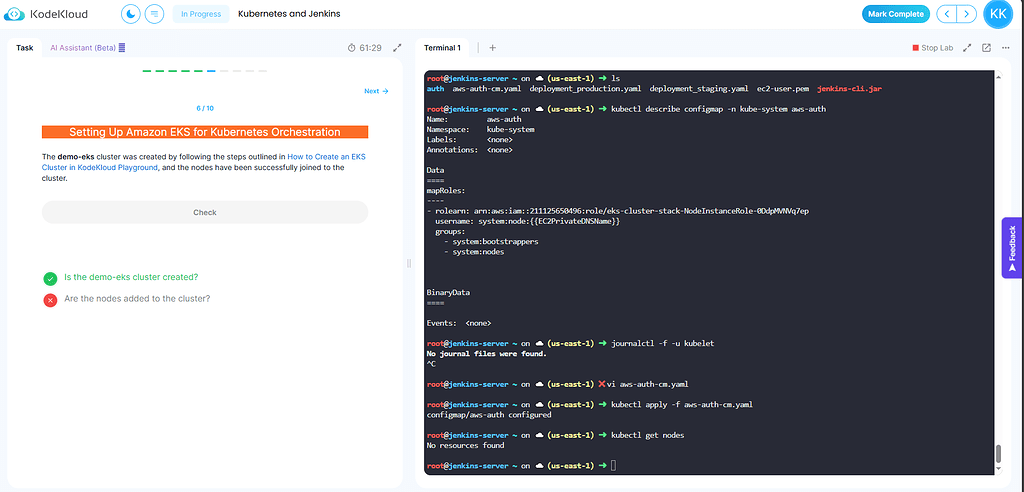This screenshot has width=1024, height=492.
Task: Open terminal in a new window
Action: (x=986, y=47)
